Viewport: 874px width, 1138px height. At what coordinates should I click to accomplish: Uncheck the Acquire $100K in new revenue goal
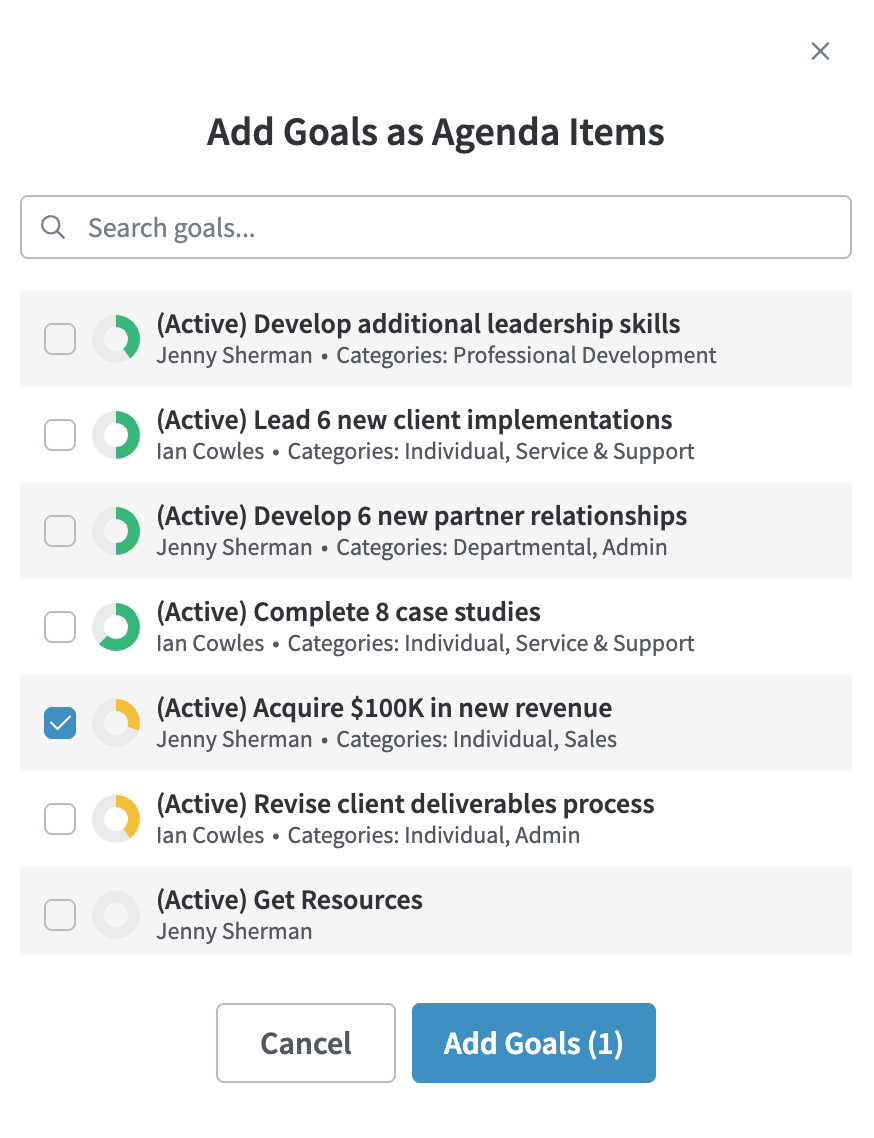(x=60, y=724)
